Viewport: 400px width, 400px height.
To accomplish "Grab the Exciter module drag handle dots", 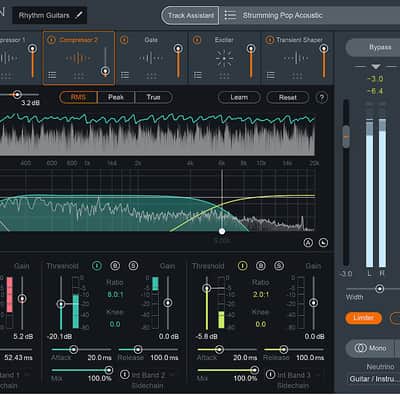I will click(x=224, y=76).
